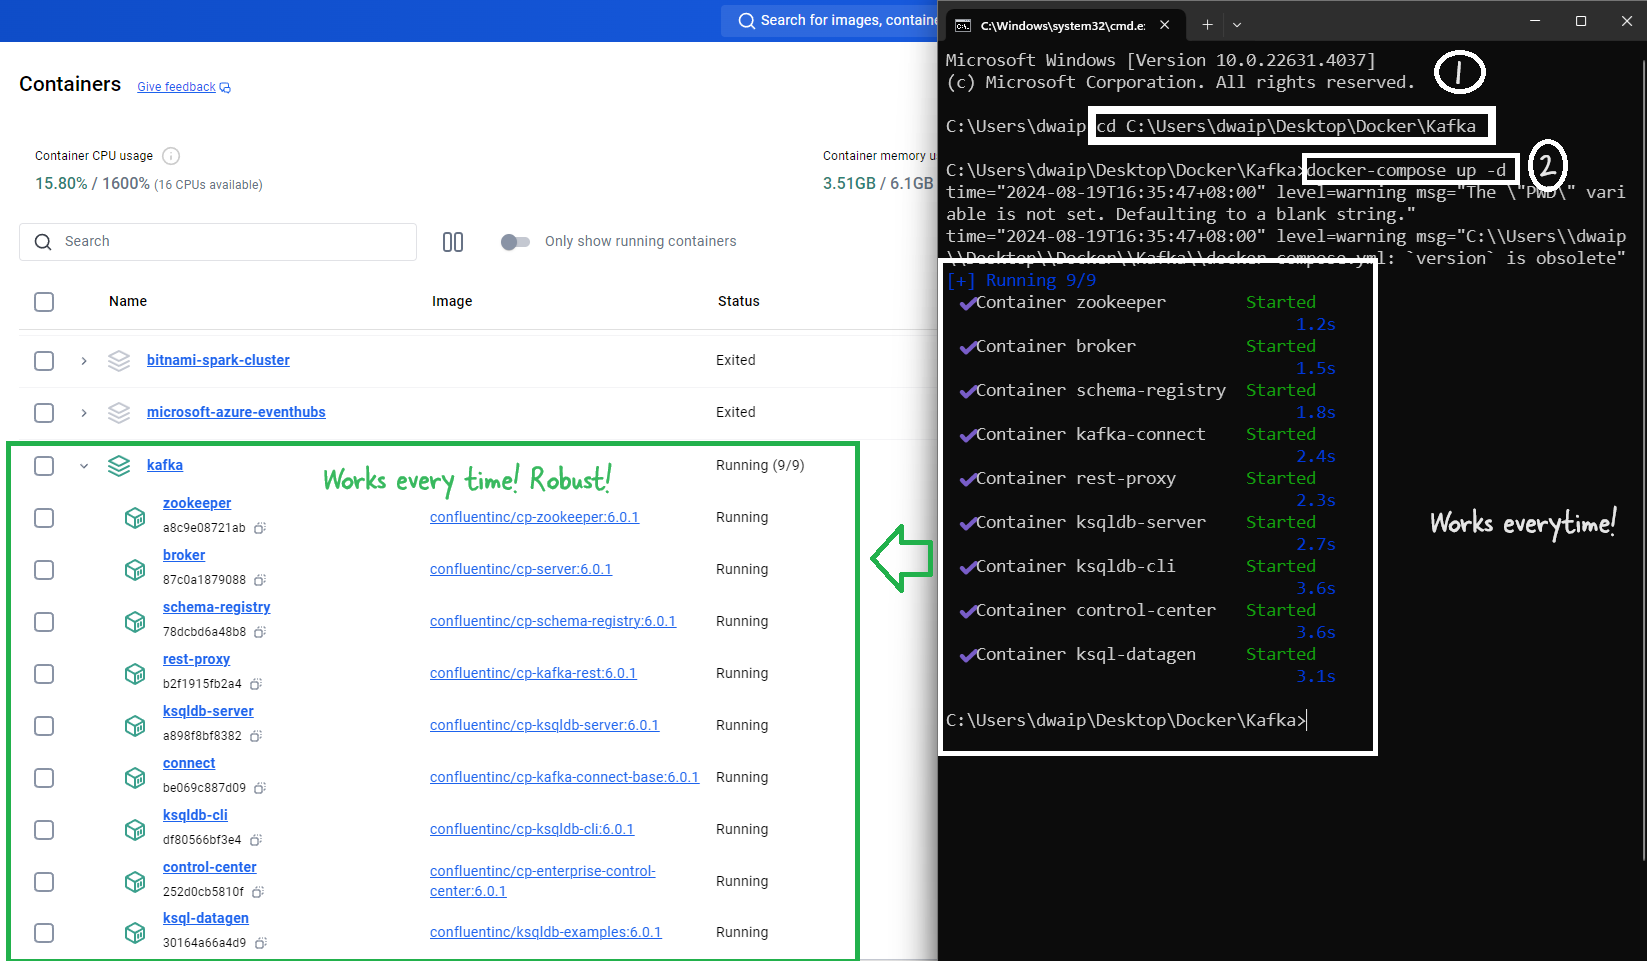Image resolution: width=1647 pixels, height=961 pixels.
Task: Expand the microsoft-azure-eventhubs group
Action: click(x=84, y=413)
